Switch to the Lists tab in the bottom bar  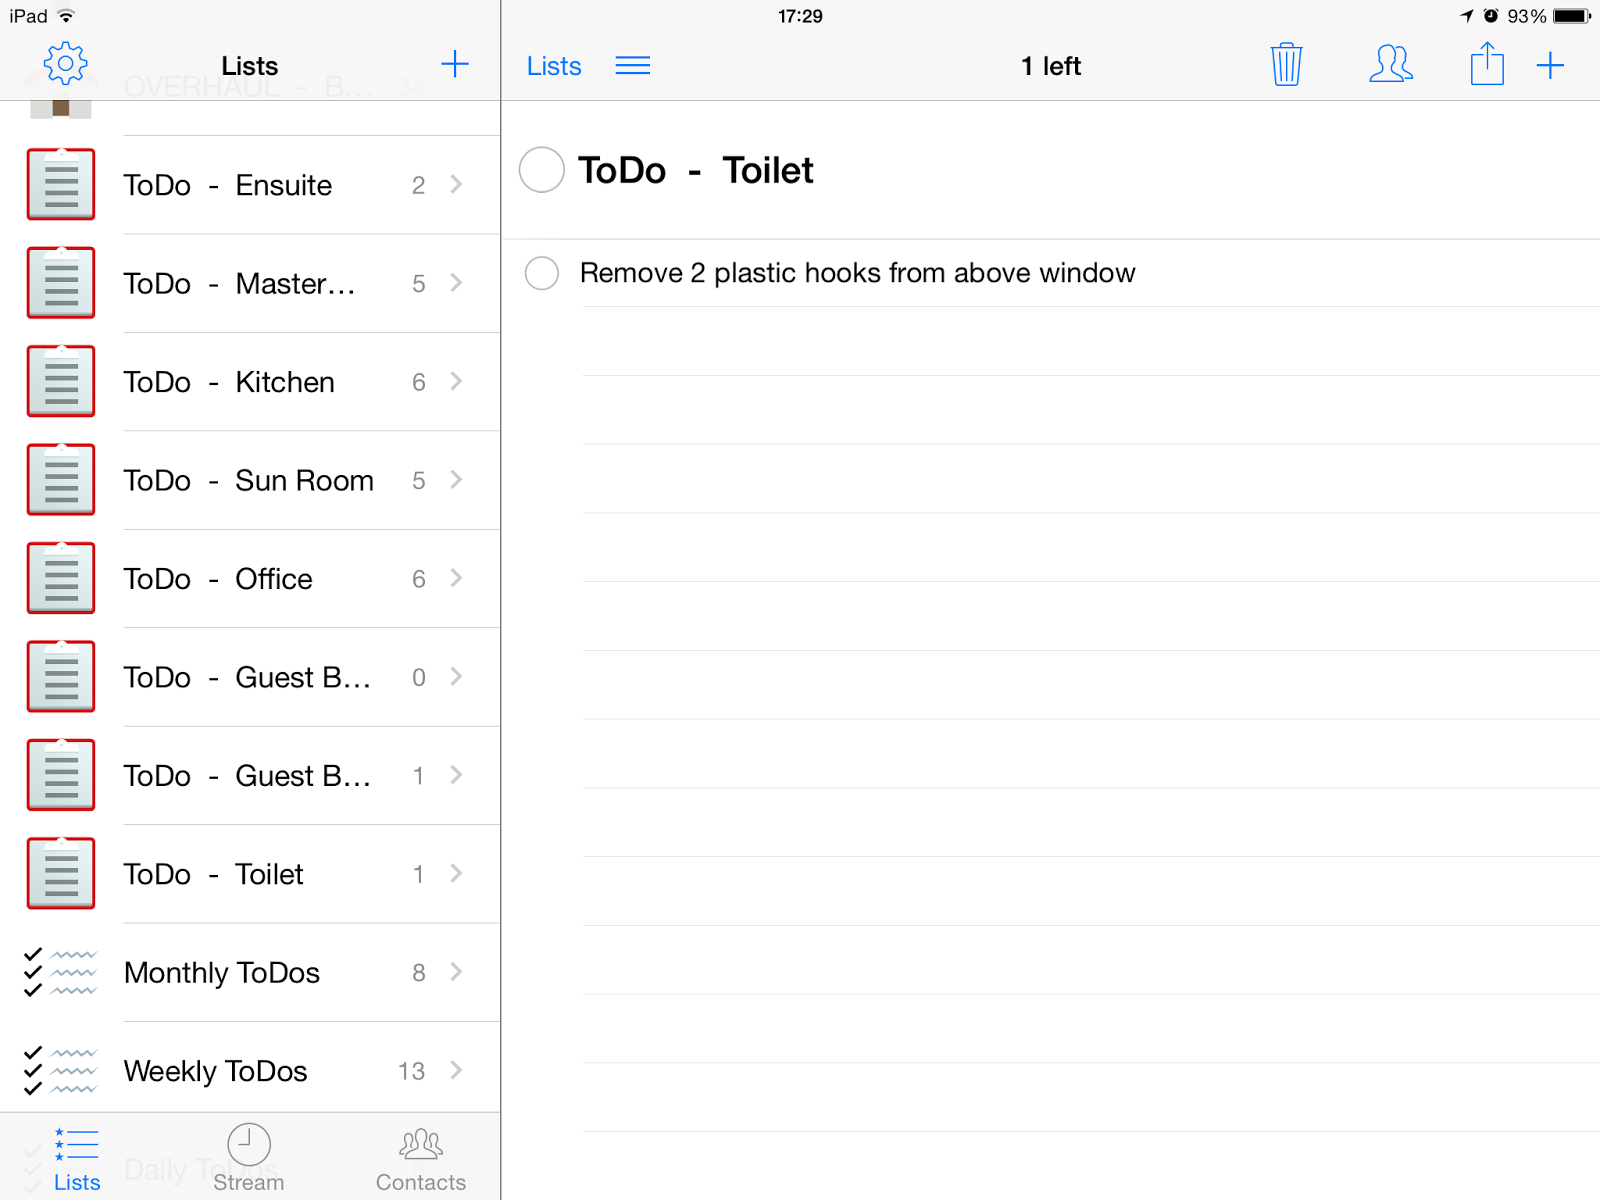(x=77, y=1160)
